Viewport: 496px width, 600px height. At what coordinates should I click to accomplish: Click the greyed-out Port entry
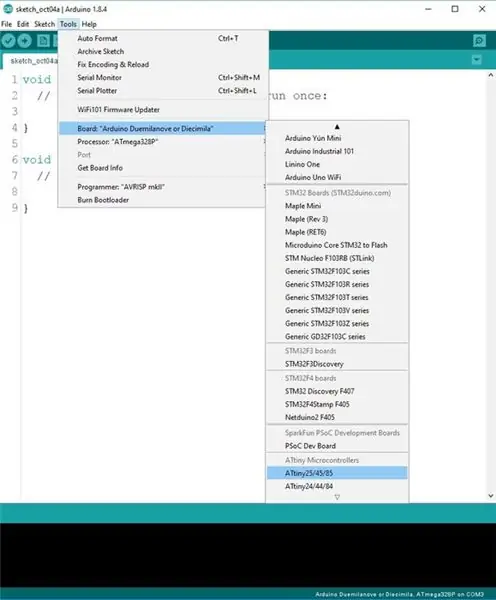coord(163,155)
